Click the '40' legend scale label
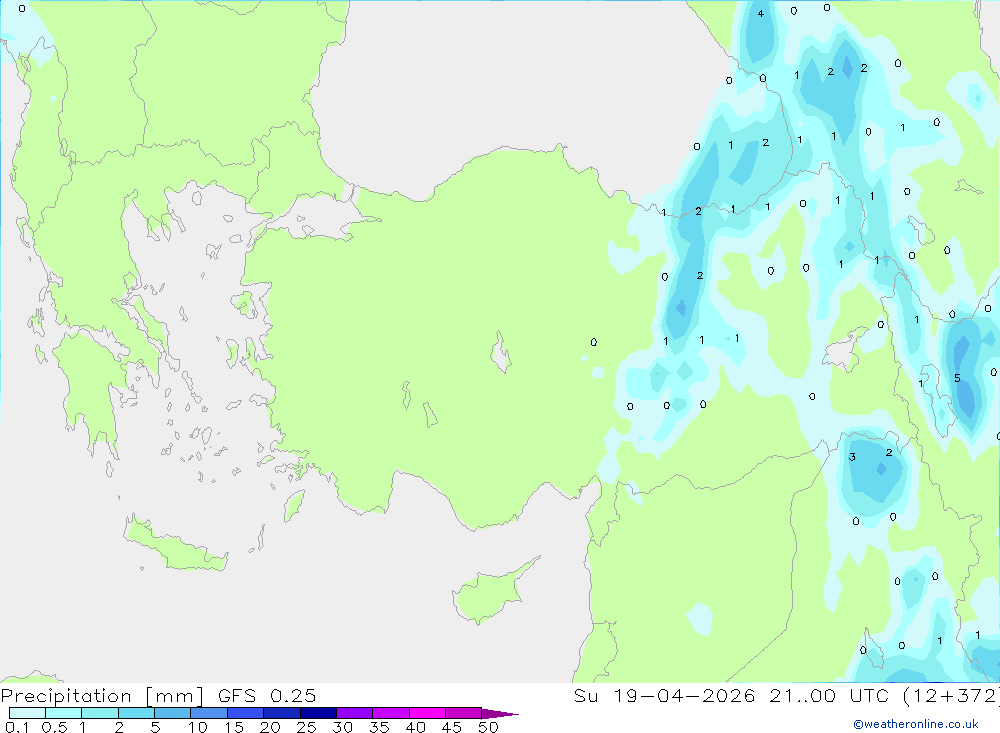This screenshot has width=1000, height=733. coord(416,727)
